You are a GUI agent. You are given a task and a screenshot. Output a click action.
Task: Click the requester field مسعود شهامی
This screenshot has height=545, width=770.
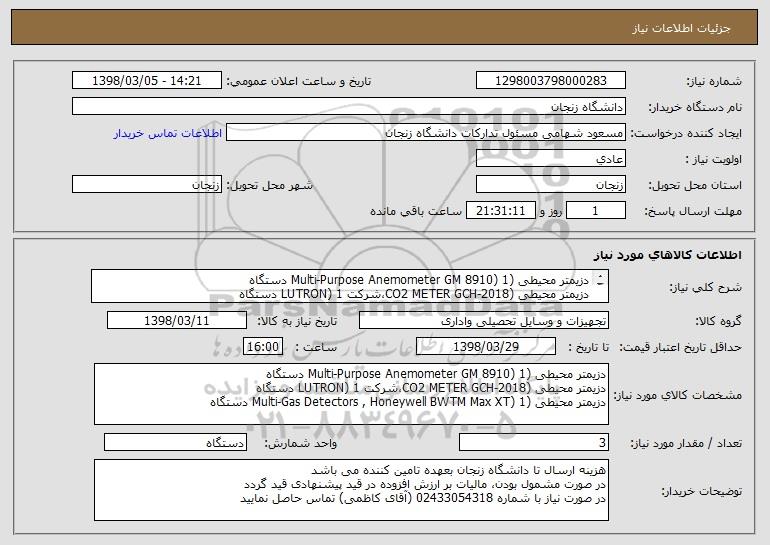426,133
